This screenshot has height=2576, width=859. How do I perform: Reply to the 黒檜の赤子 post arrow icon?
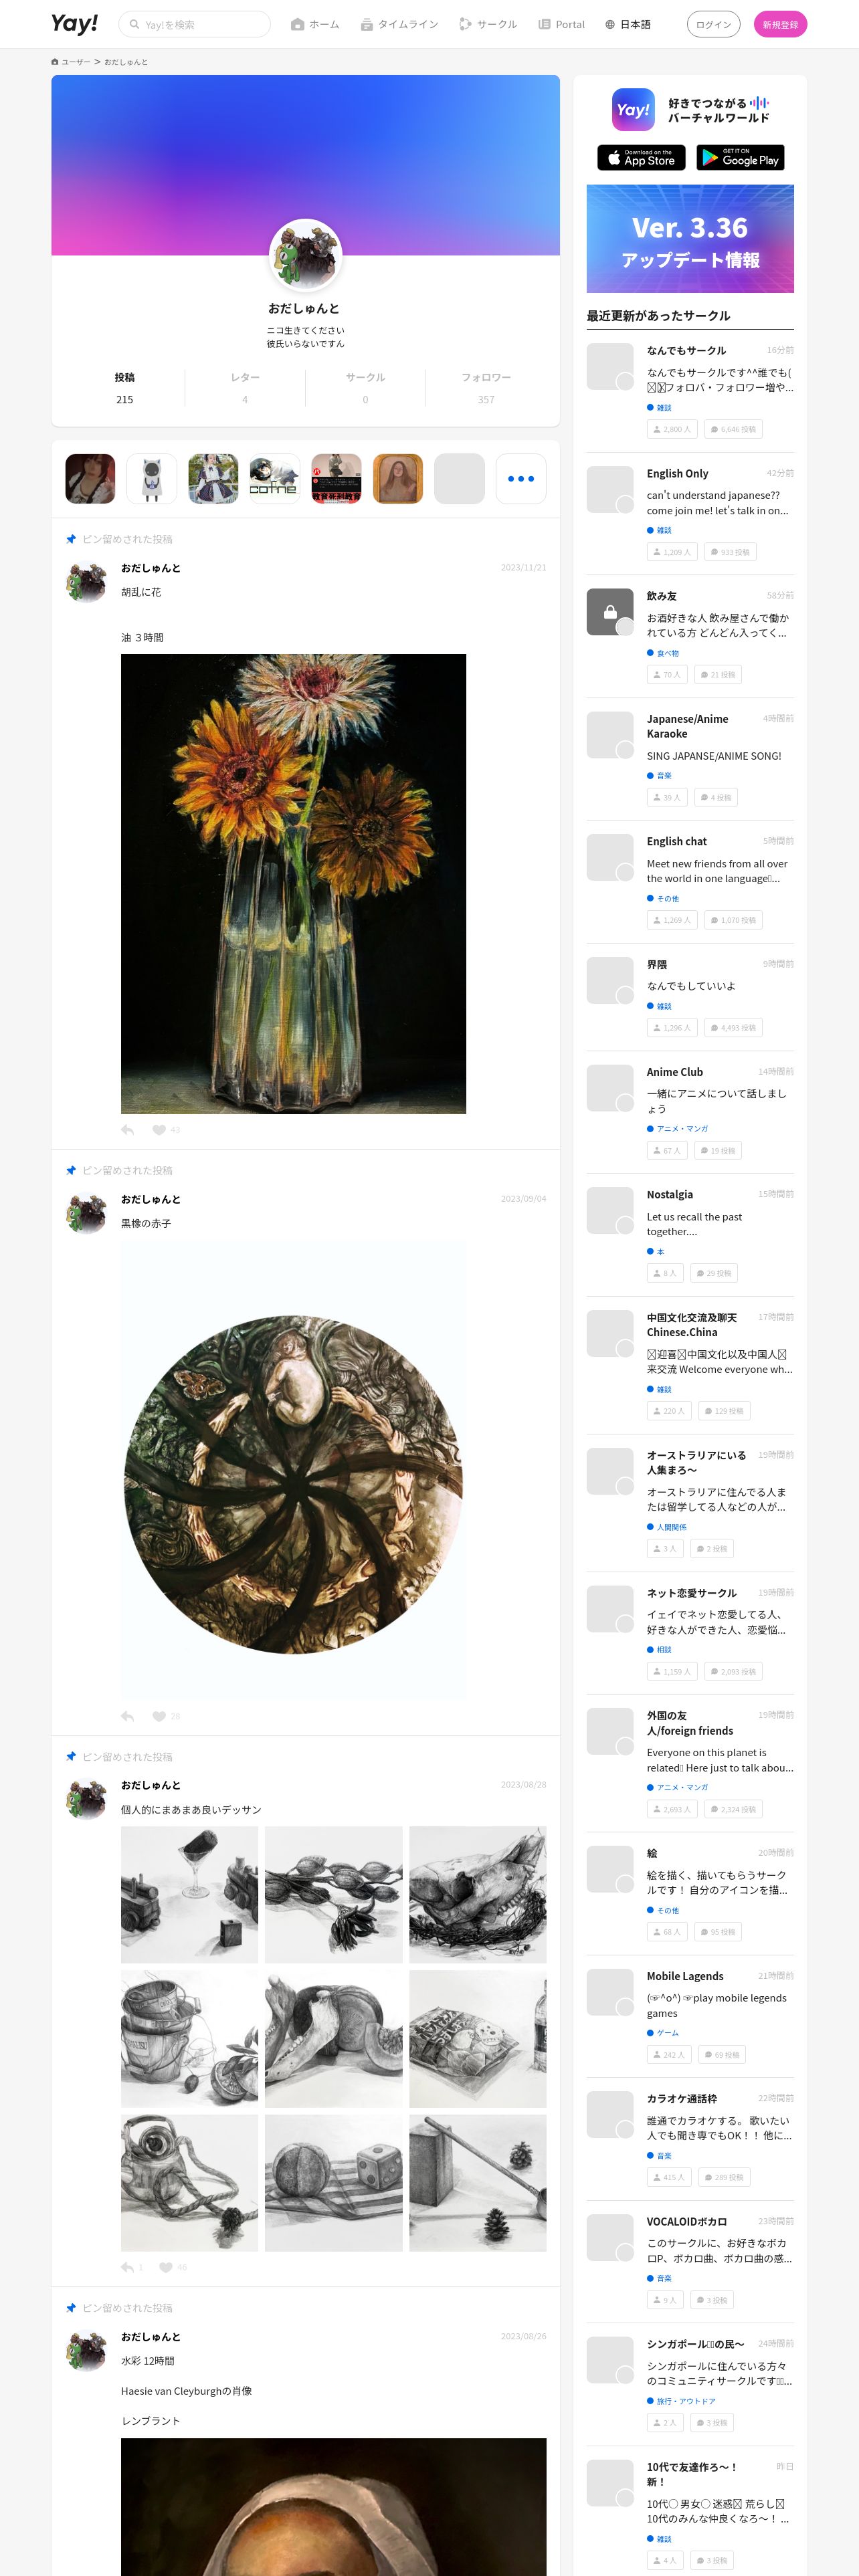click(x=127, y=1716)
